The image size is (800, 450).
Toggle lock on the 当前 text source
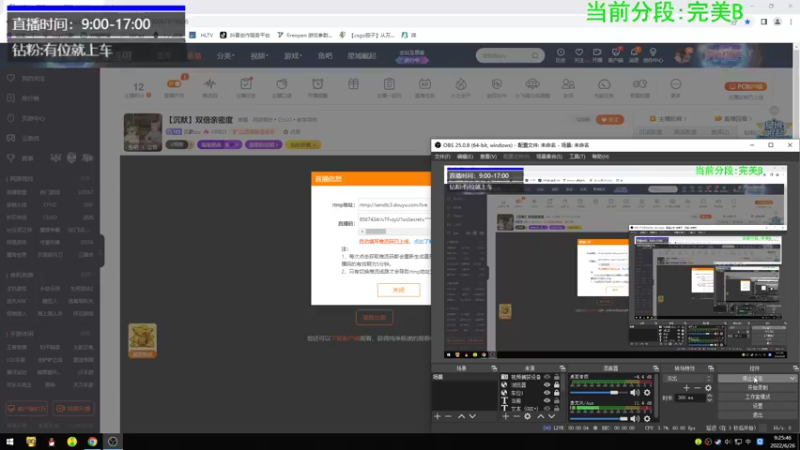click(x=557, y=401)
